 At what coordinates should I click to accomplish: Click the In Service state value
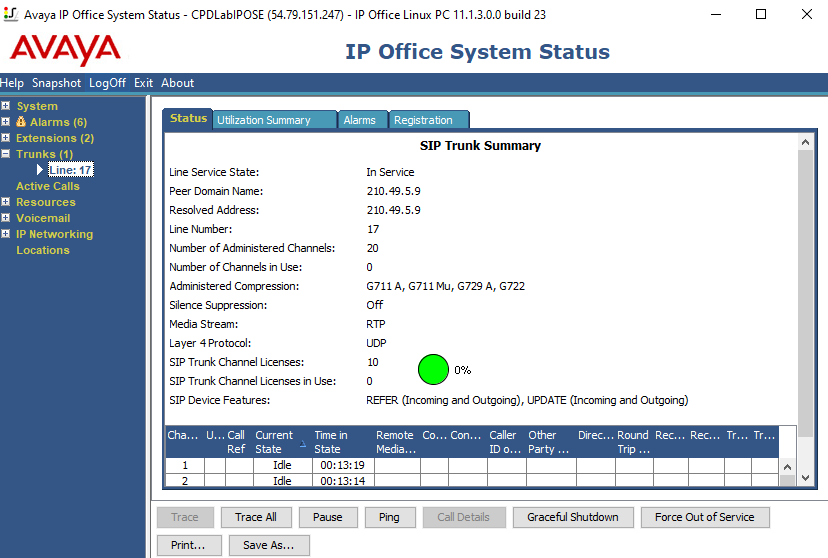point(390,172)
